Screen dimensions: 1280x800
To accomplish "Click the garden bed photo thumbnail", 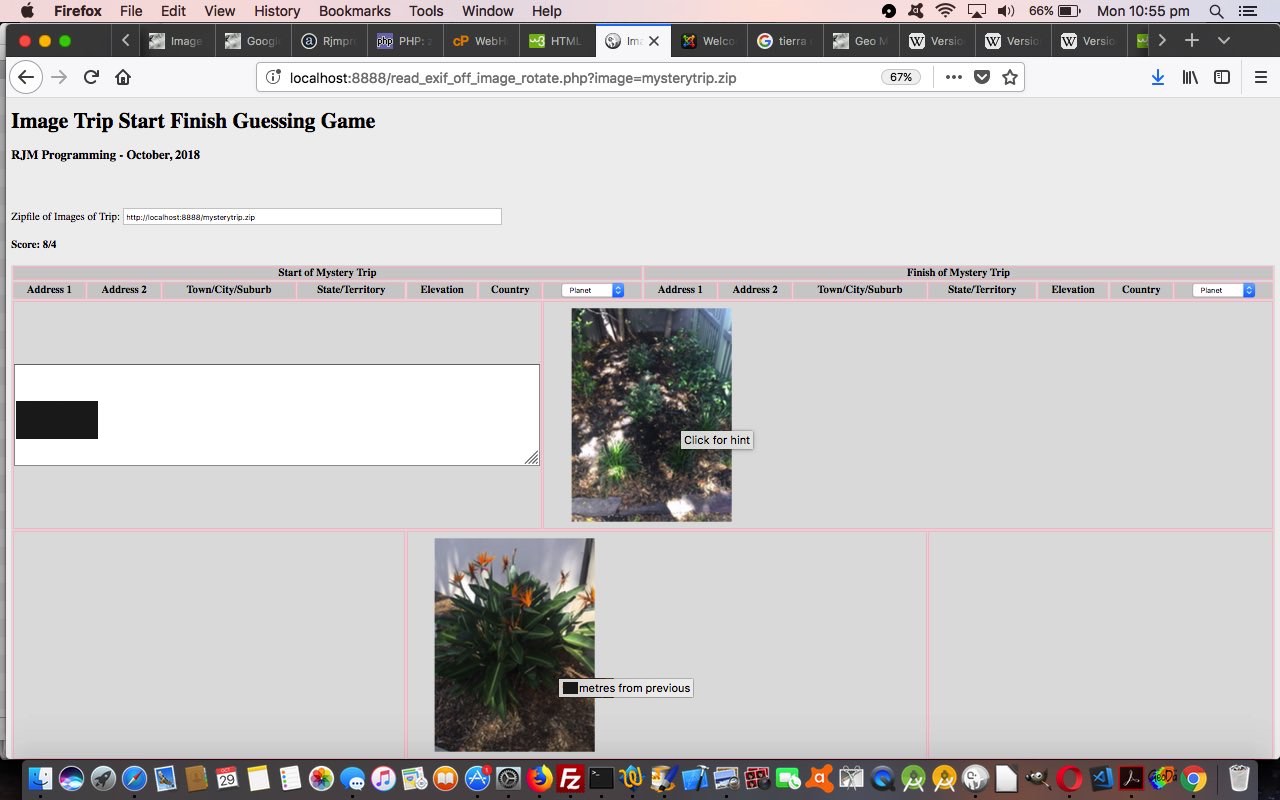I will point(651,414).
